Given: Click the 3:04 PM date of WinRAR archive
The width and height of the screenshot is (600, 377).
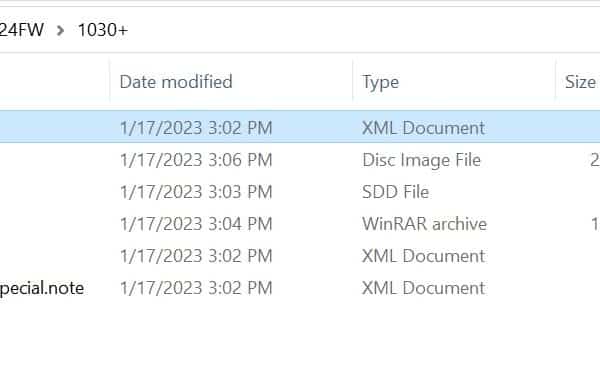Looking at the screenshot, I should (196, 224).
